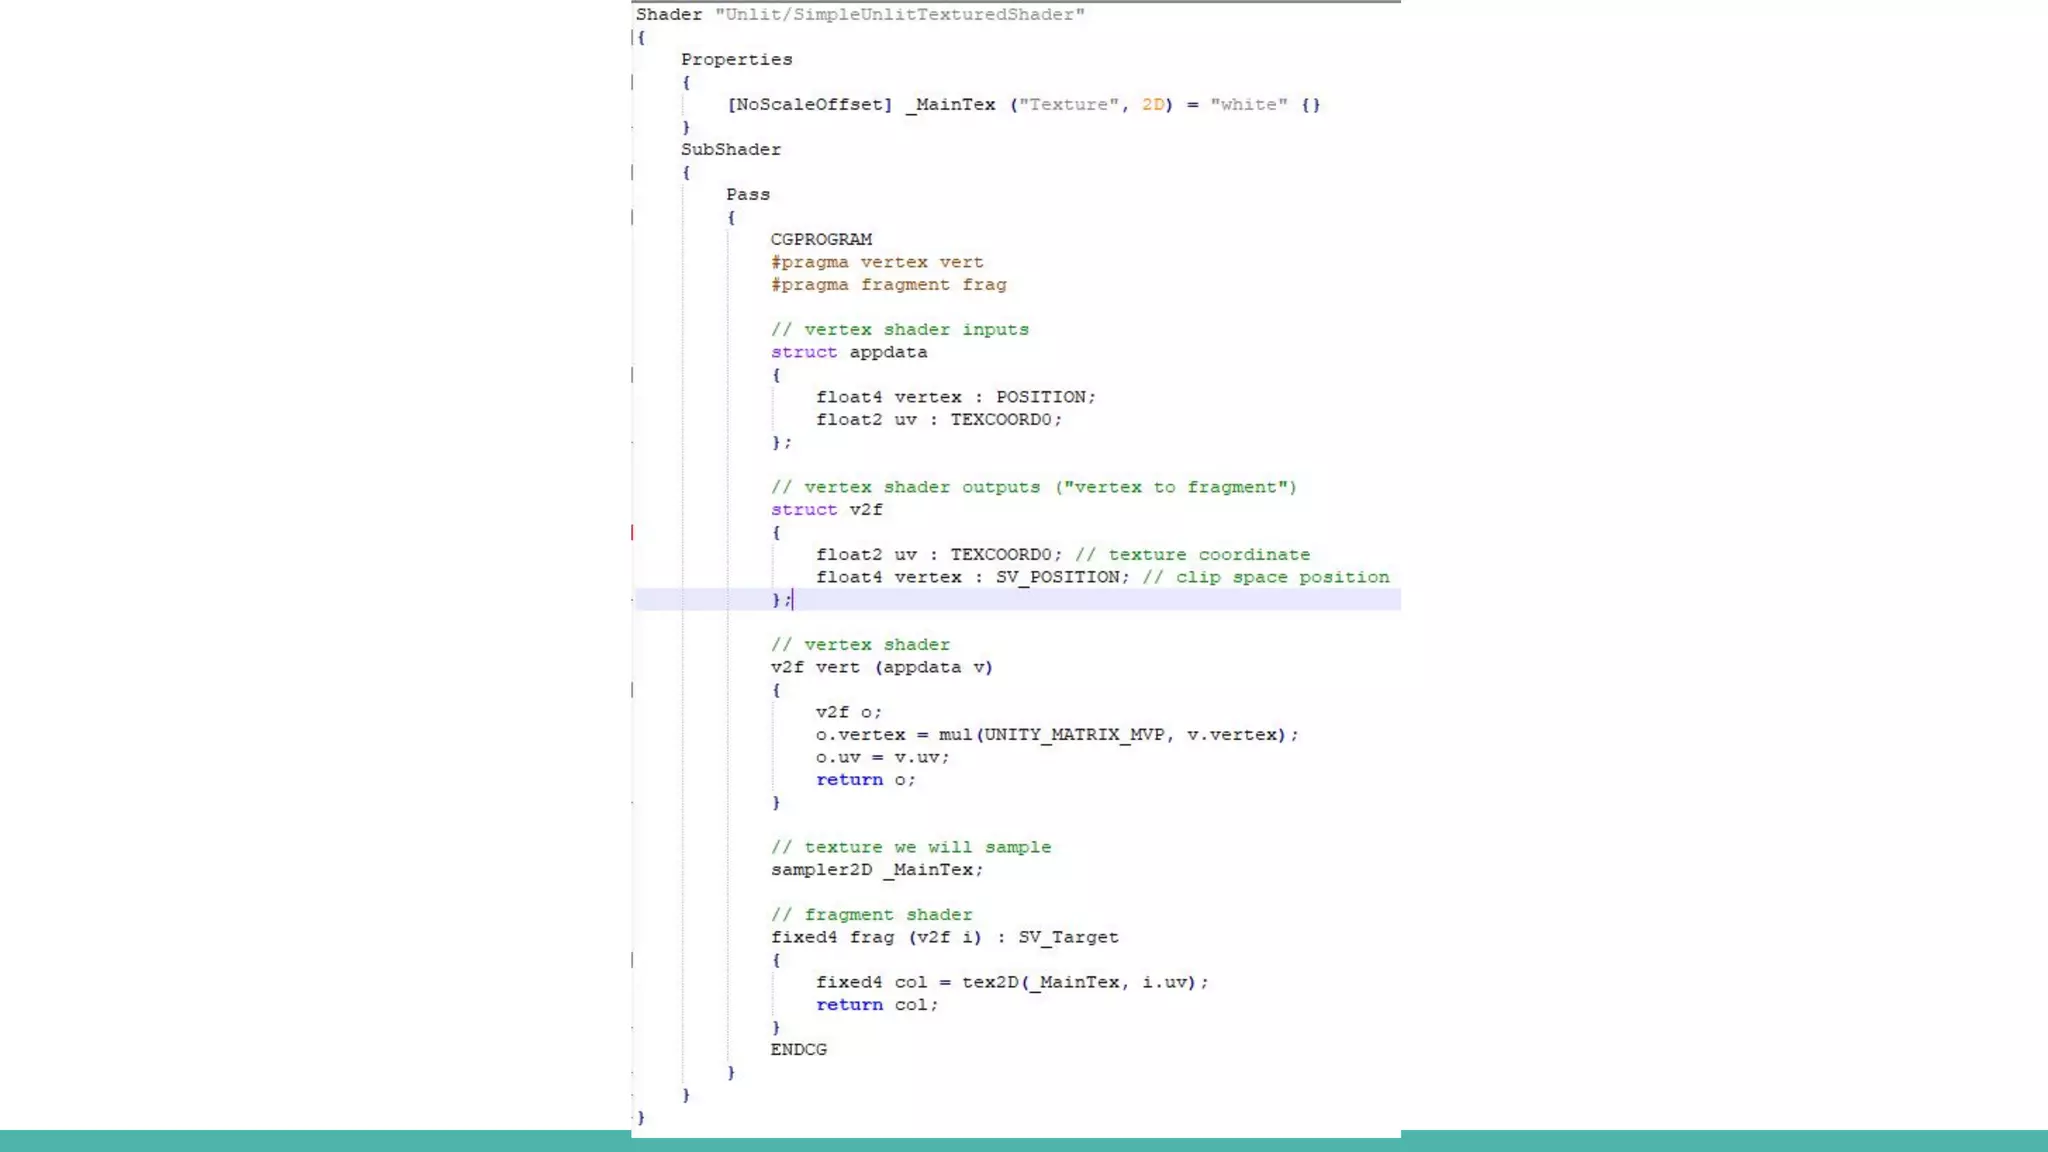Image resolution: width=2048 pixels, height=1152 pixels.
Task: Click the "sampler2D _MainTex;" declaration
Action: point(876,870)
